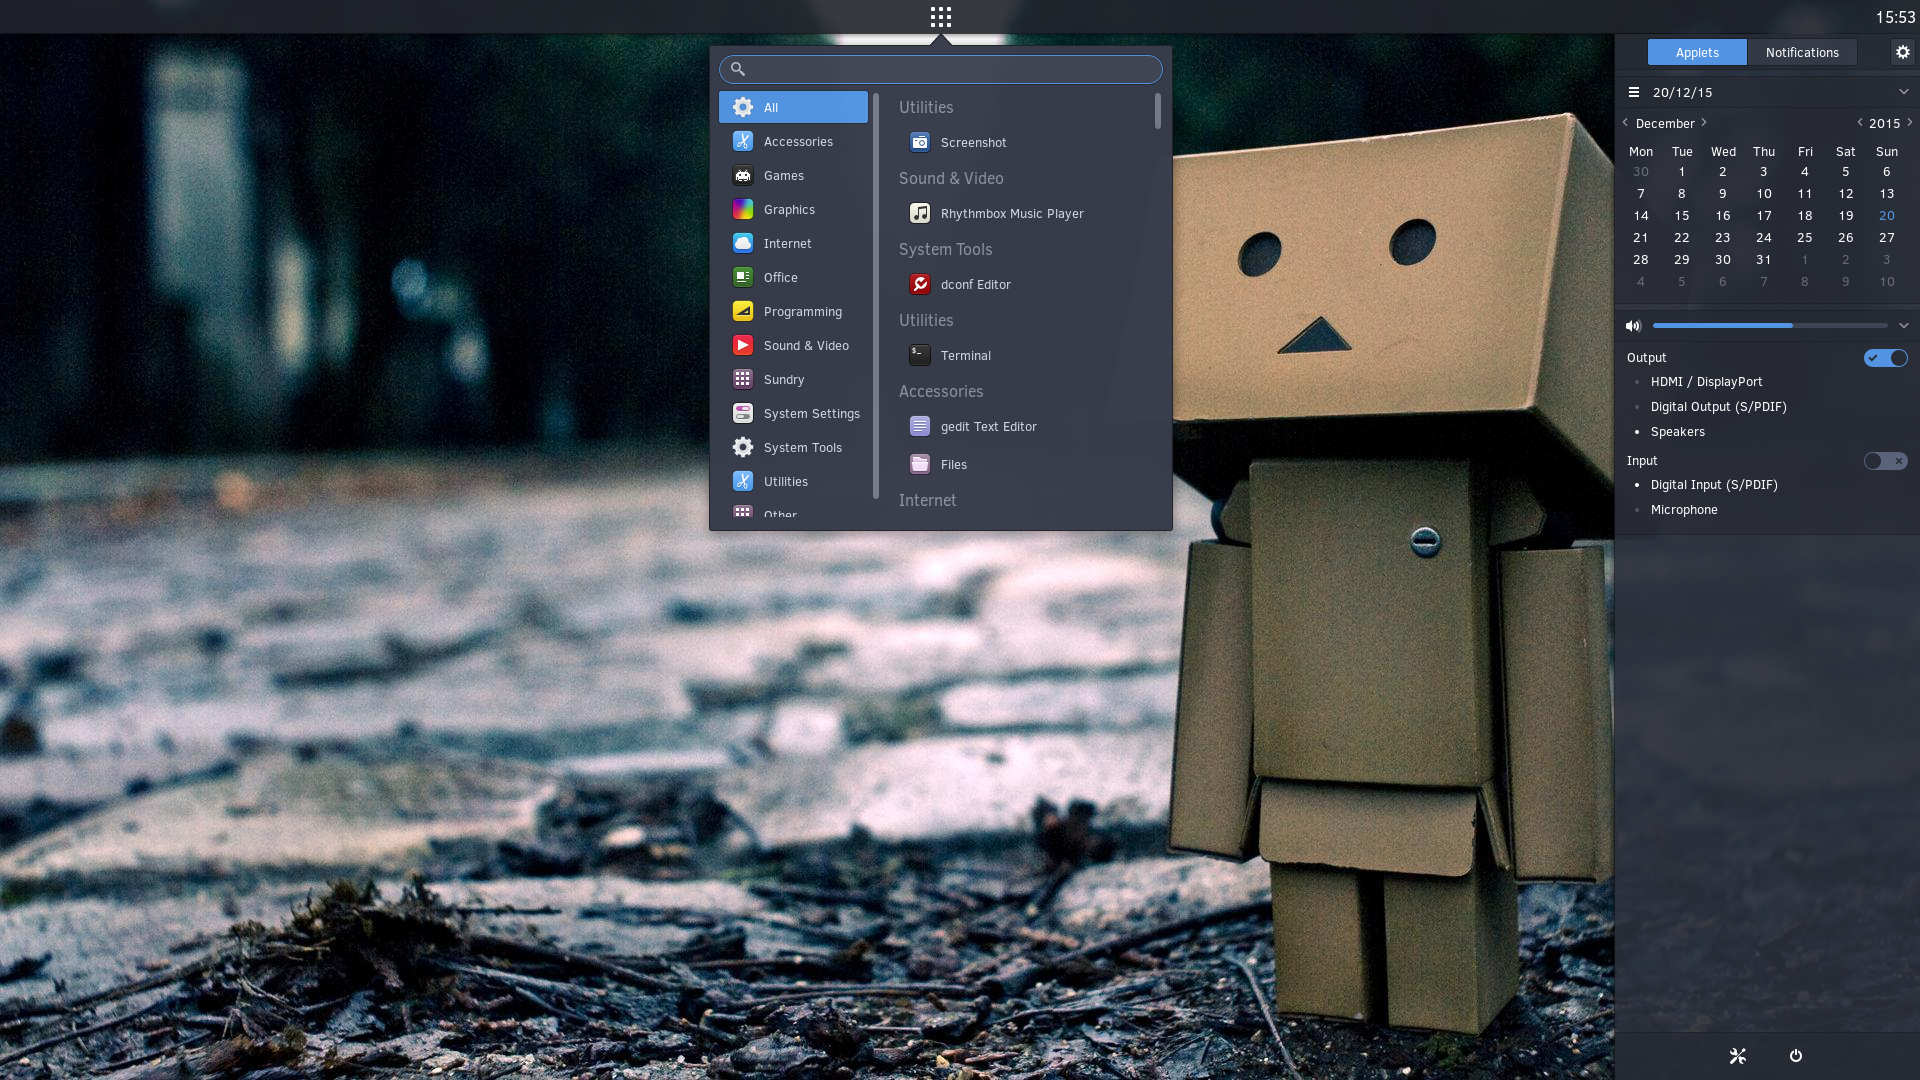This screenshot has width=1920, height=1080.
Task: Select the System Settings category label
Action: [x=811, y=414]
